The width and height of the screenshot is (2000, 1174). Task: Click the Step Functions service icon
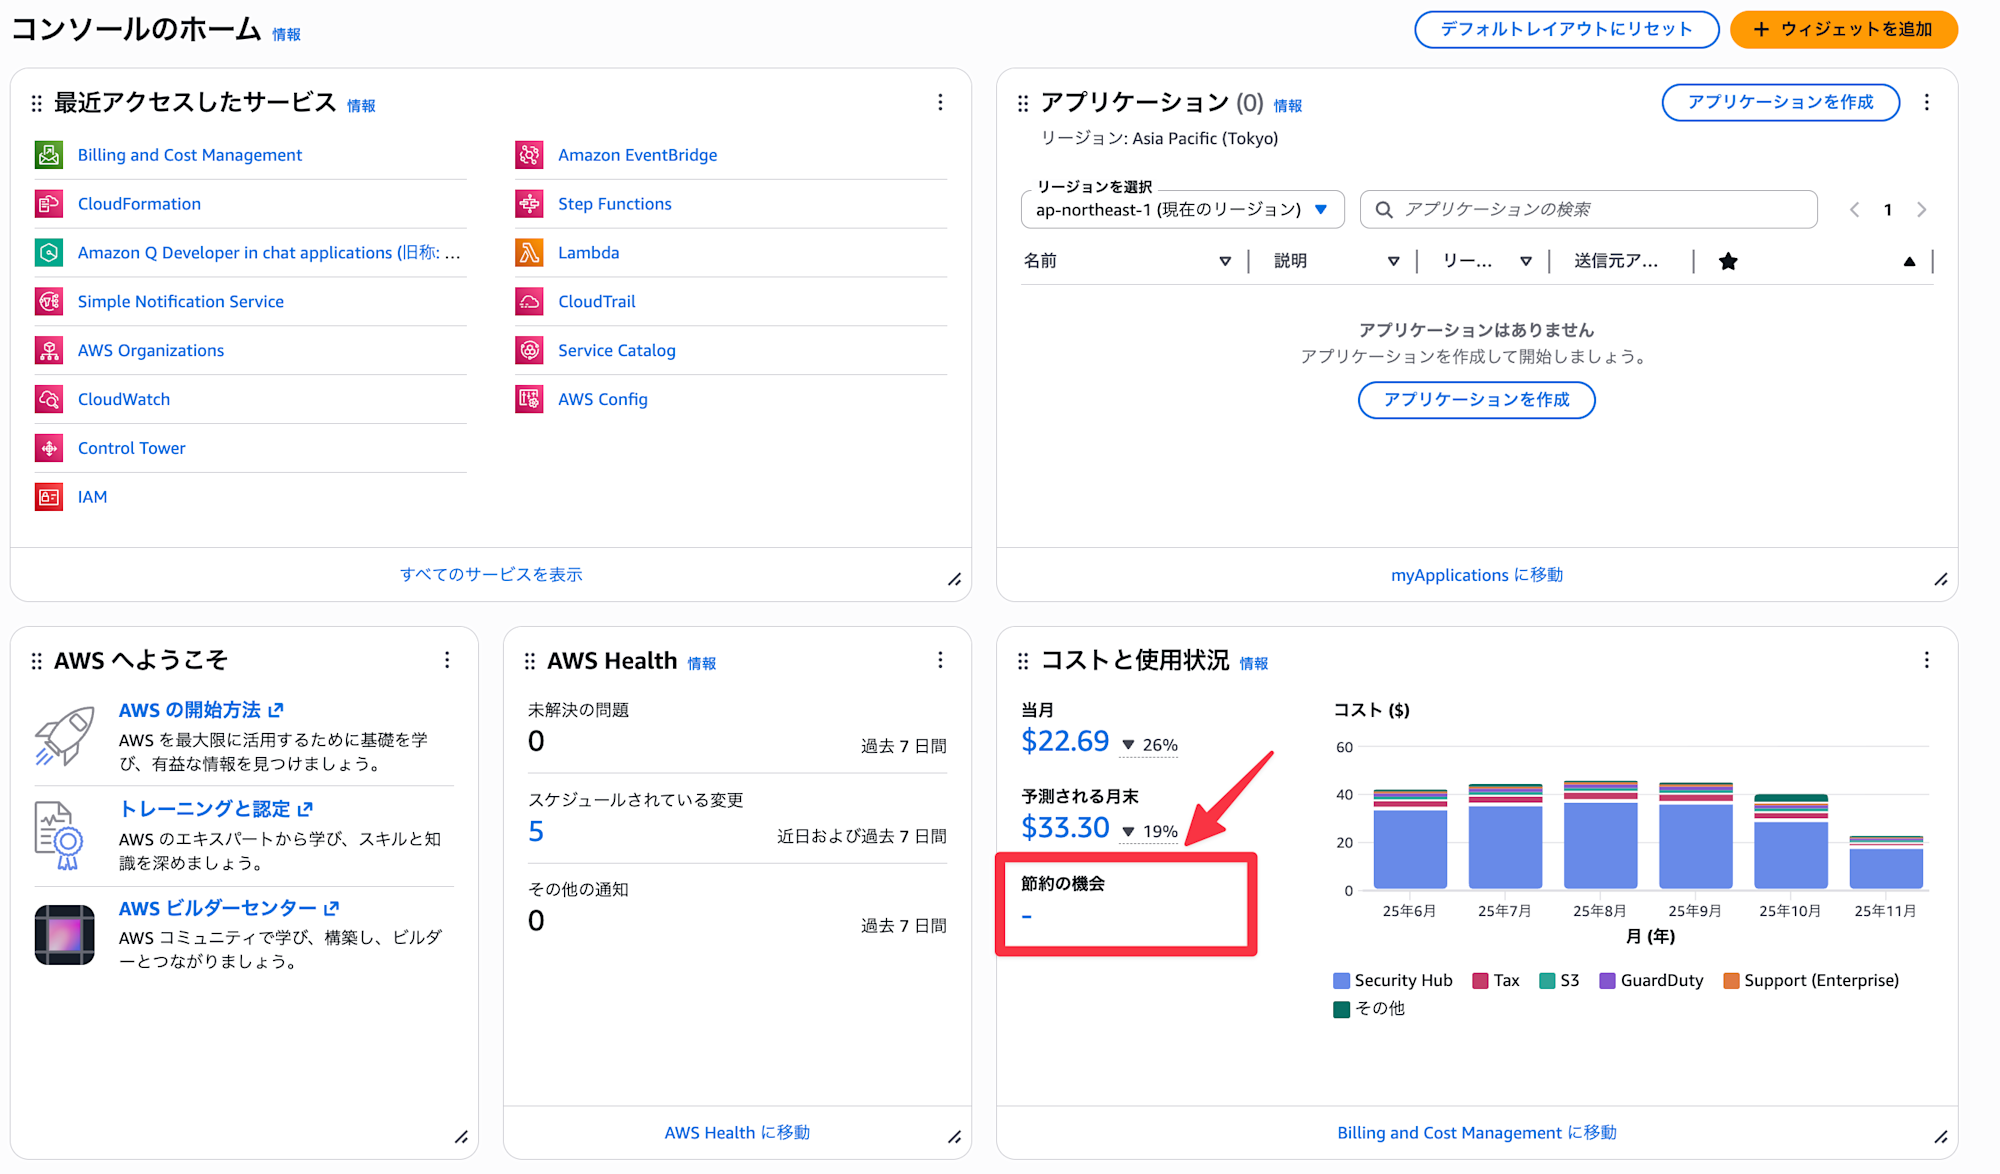(529, 204)
